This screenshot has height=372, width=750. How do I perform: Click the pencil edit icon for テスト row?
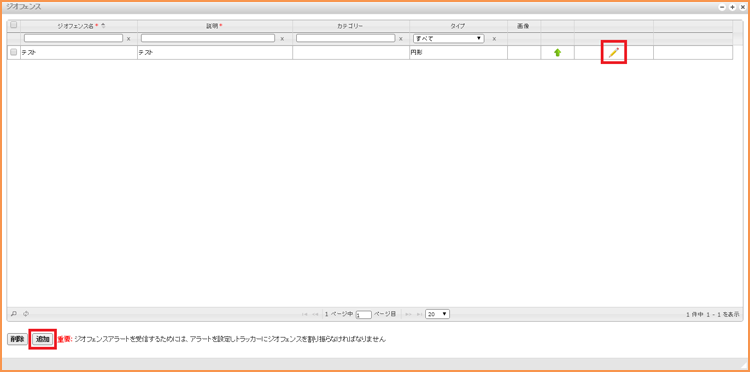[613, 53]
